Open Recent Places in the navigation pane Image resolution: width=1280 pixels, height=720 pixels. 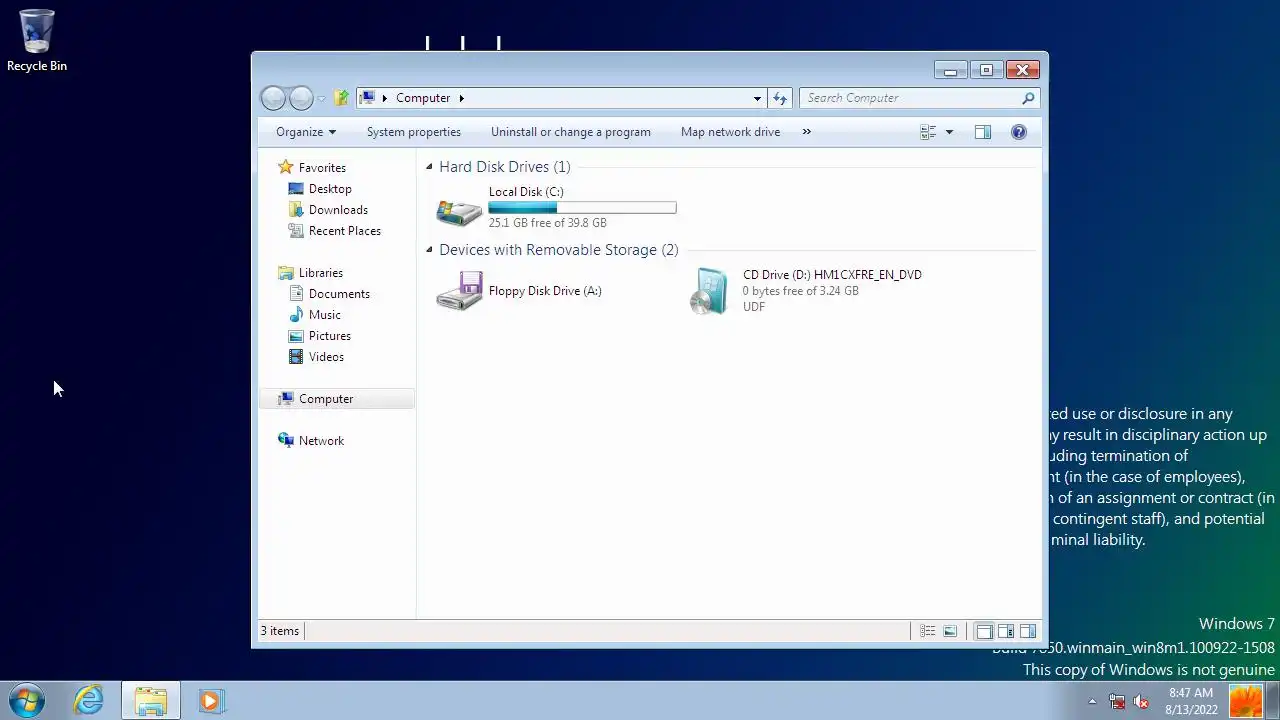pos(345,231)
